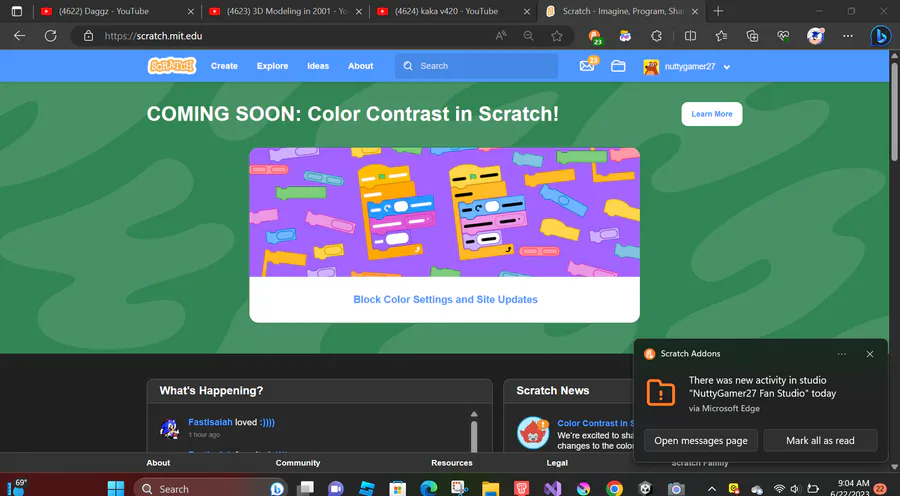Viewport: 900px width, 496px height.
Task: Open the volume control tray icon
Action: click(795, 489)
